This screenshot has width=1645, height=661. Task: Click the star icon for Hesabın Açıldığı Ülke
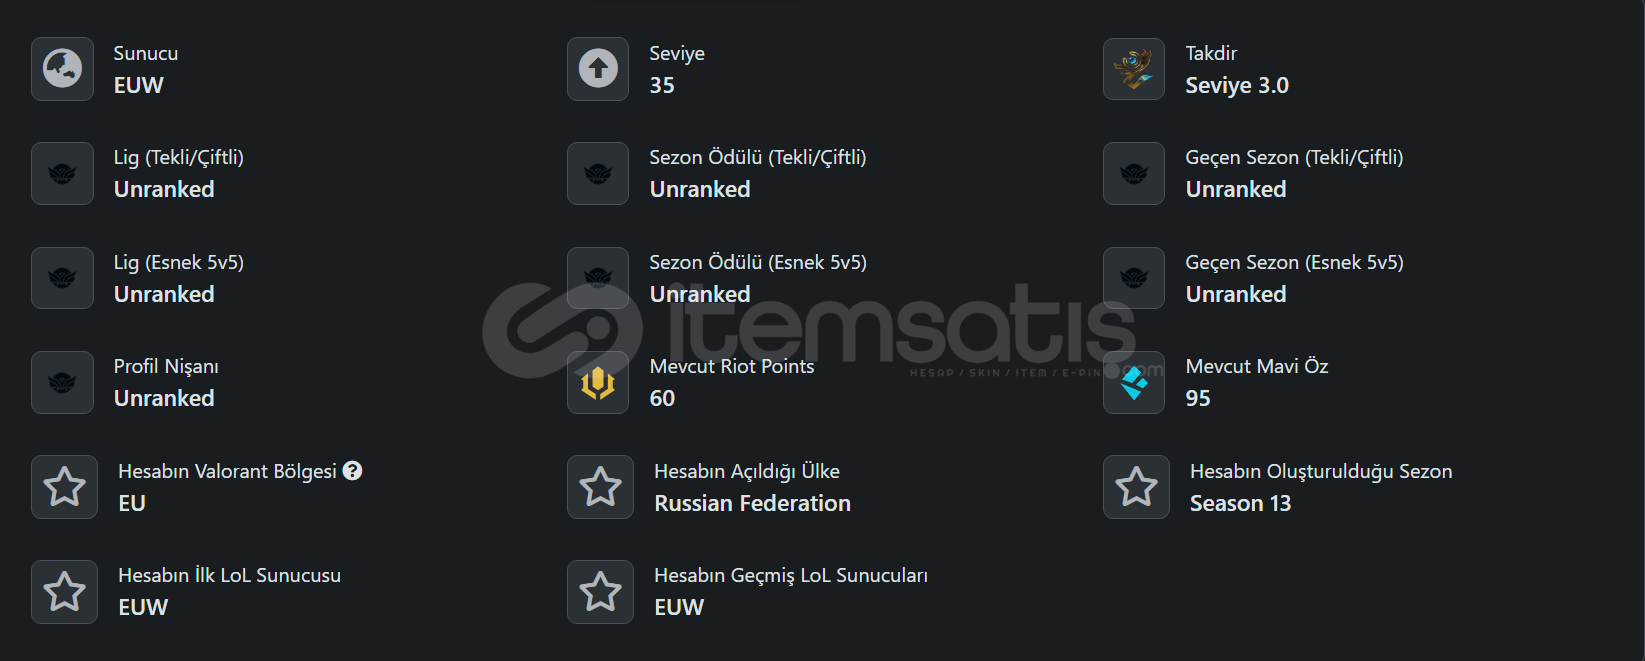pyautogui.click(x=600, y=487)
